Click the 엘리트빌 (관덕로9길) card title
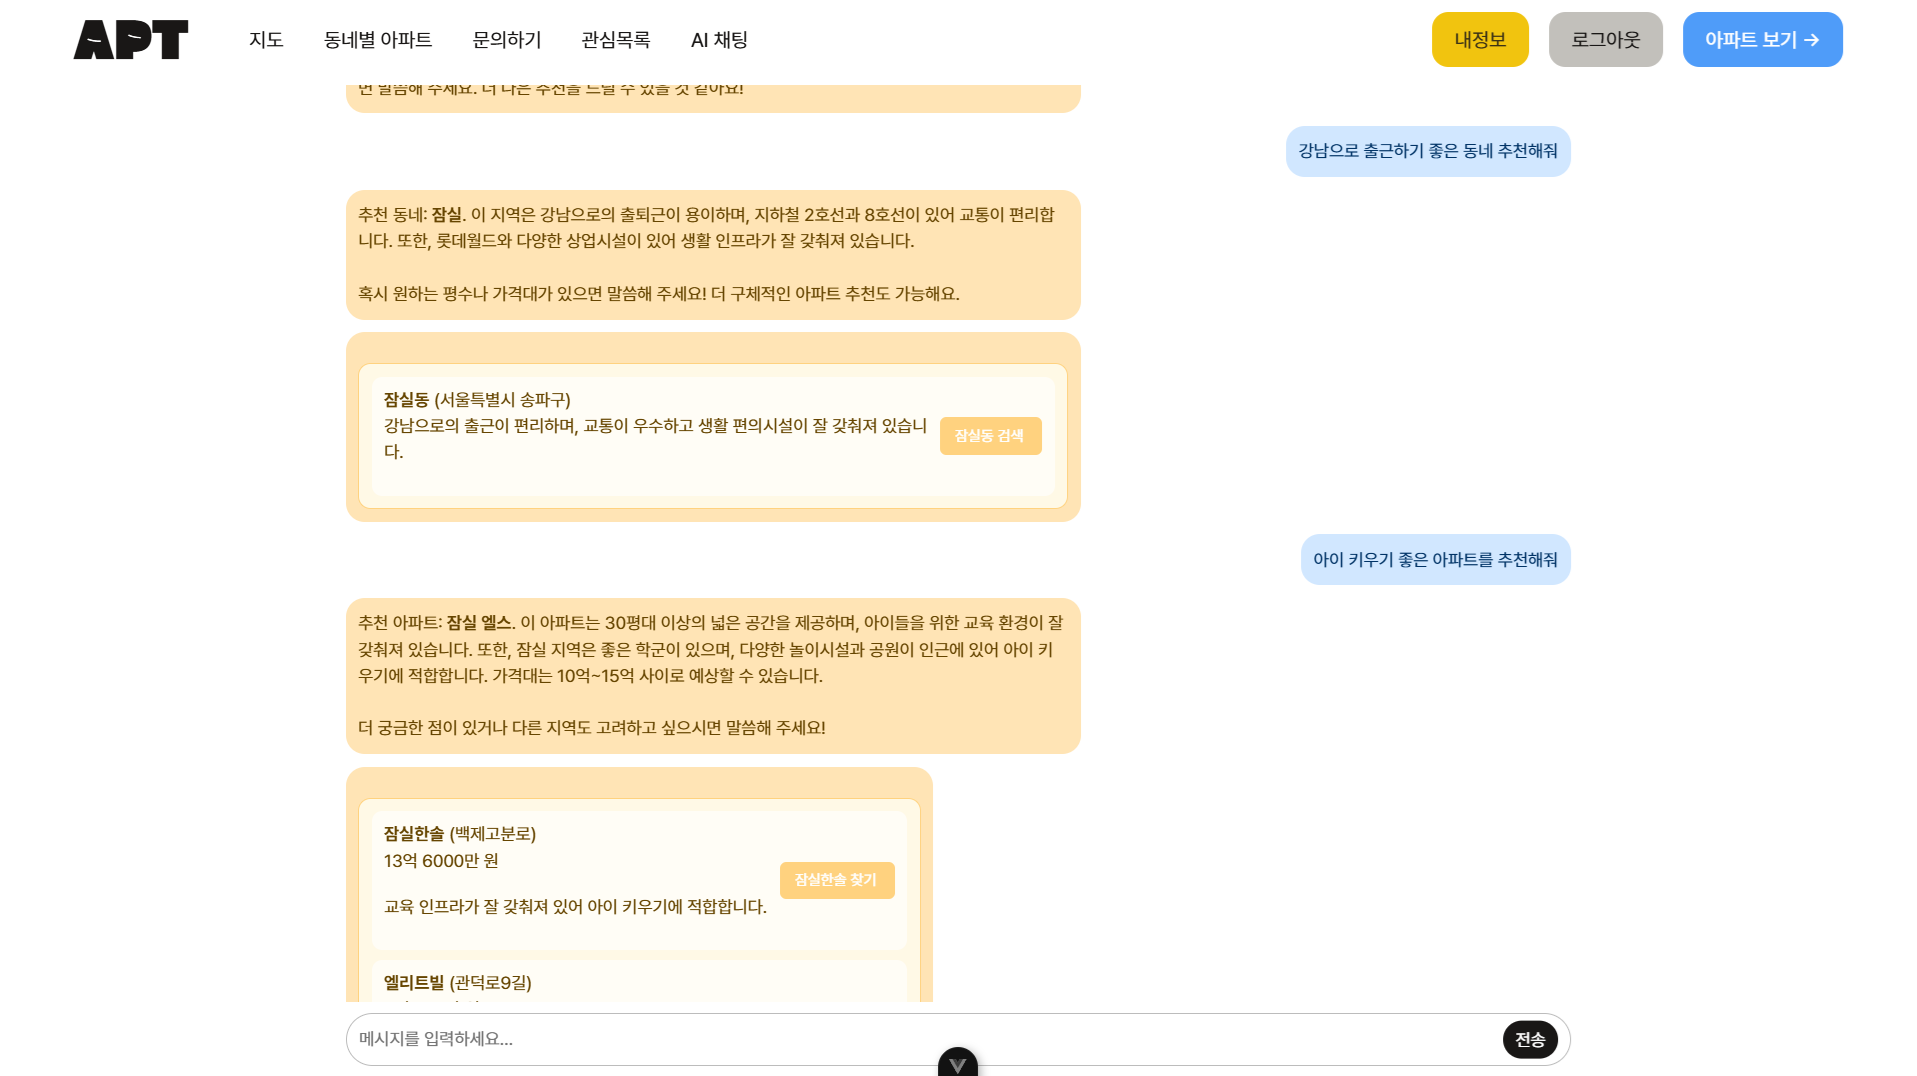This screenshot has height=1076, width=1917. click(x=458, y=983)
